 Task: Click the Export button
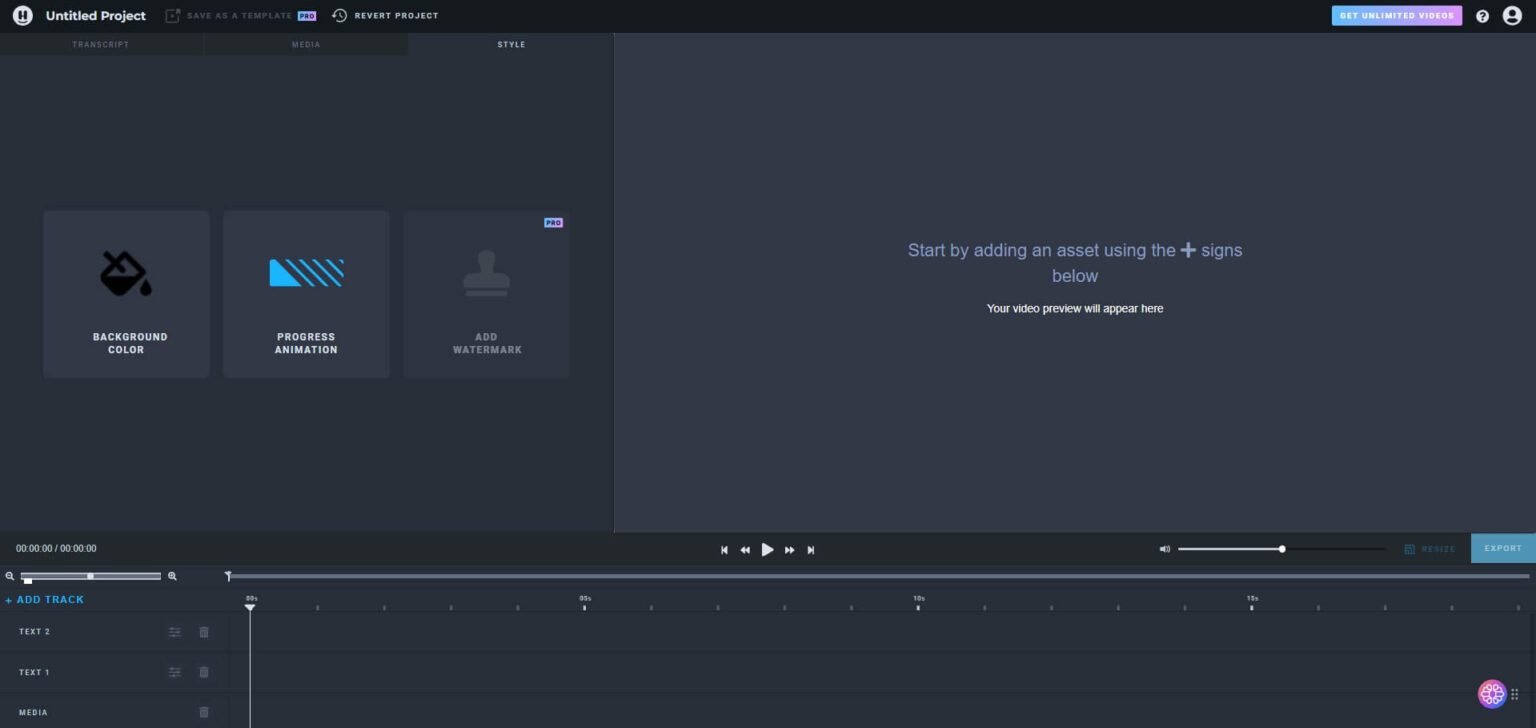coord(1503,548)
